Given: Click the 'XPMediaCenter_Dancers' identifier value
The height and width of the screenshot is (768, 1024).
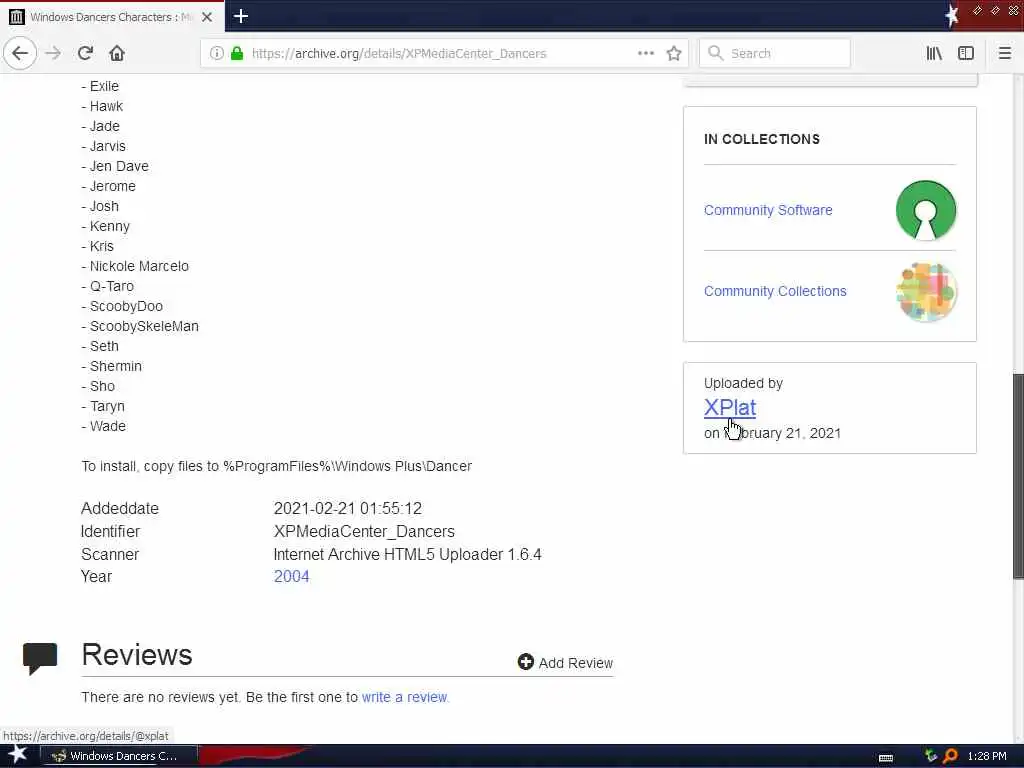Looking at the screenshot, I should (x=364, y=532).
